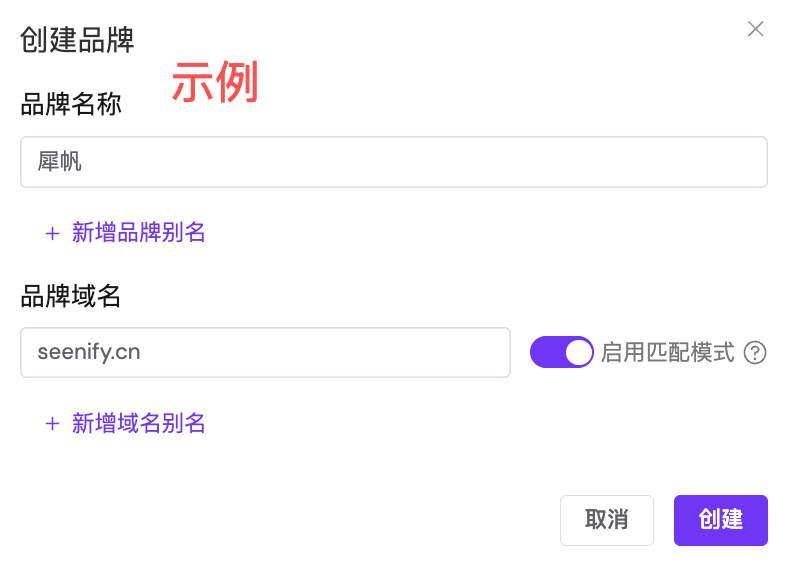Click the 创建品牌 dialog title
This screenshot has height=566, width=786.
77,41
